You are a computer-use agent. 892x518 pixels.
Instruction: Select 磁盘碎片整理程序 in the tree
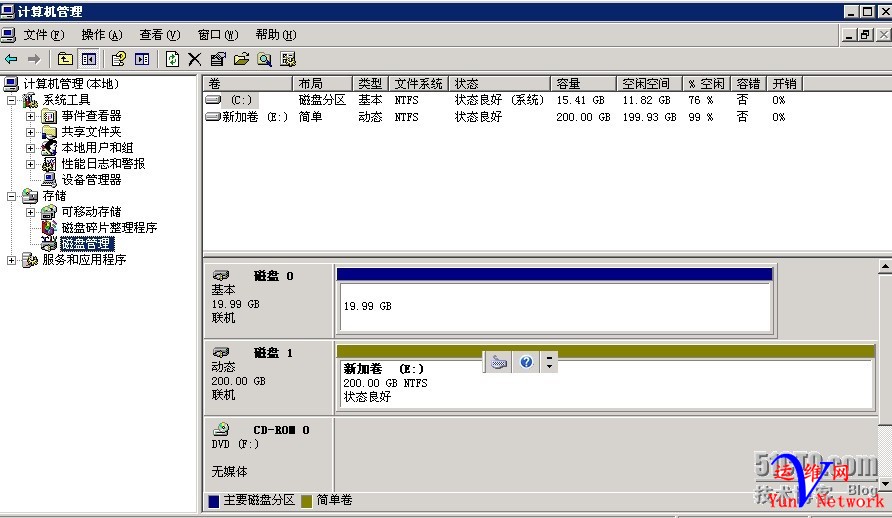point(109,227)
